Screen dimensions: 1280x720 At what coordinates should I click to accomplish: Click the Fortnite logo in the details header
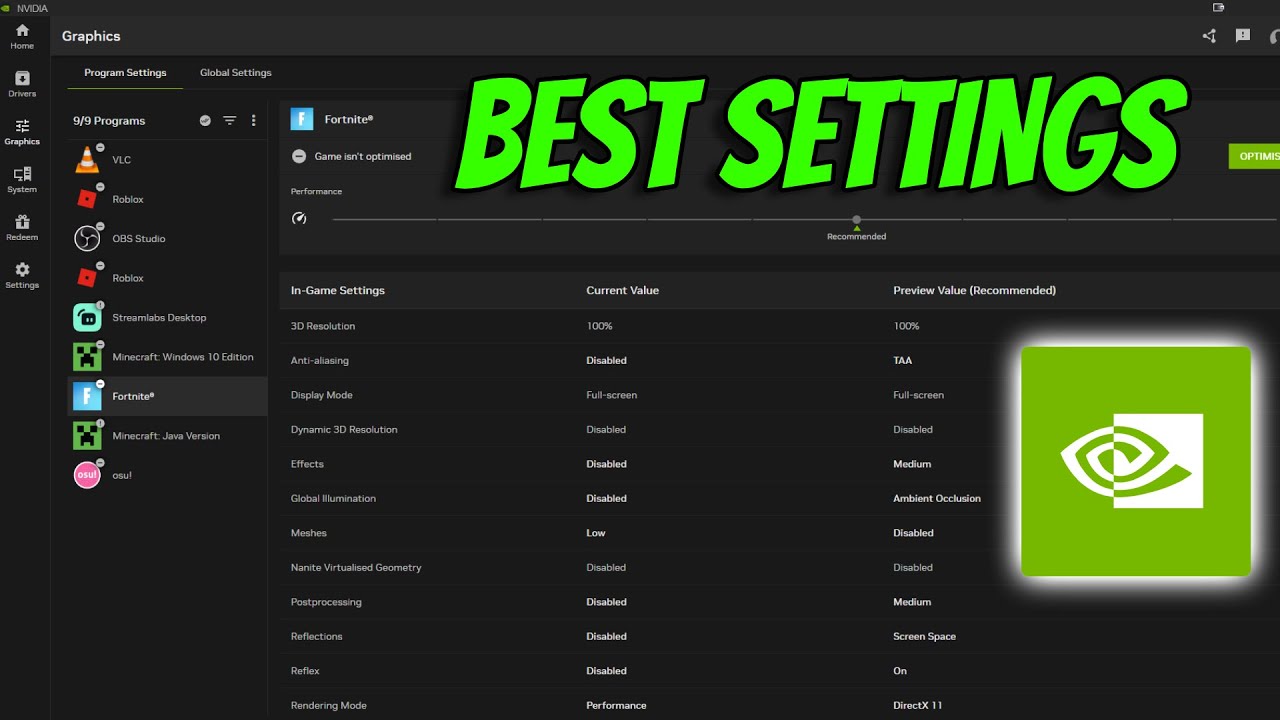tap(302, 119)
